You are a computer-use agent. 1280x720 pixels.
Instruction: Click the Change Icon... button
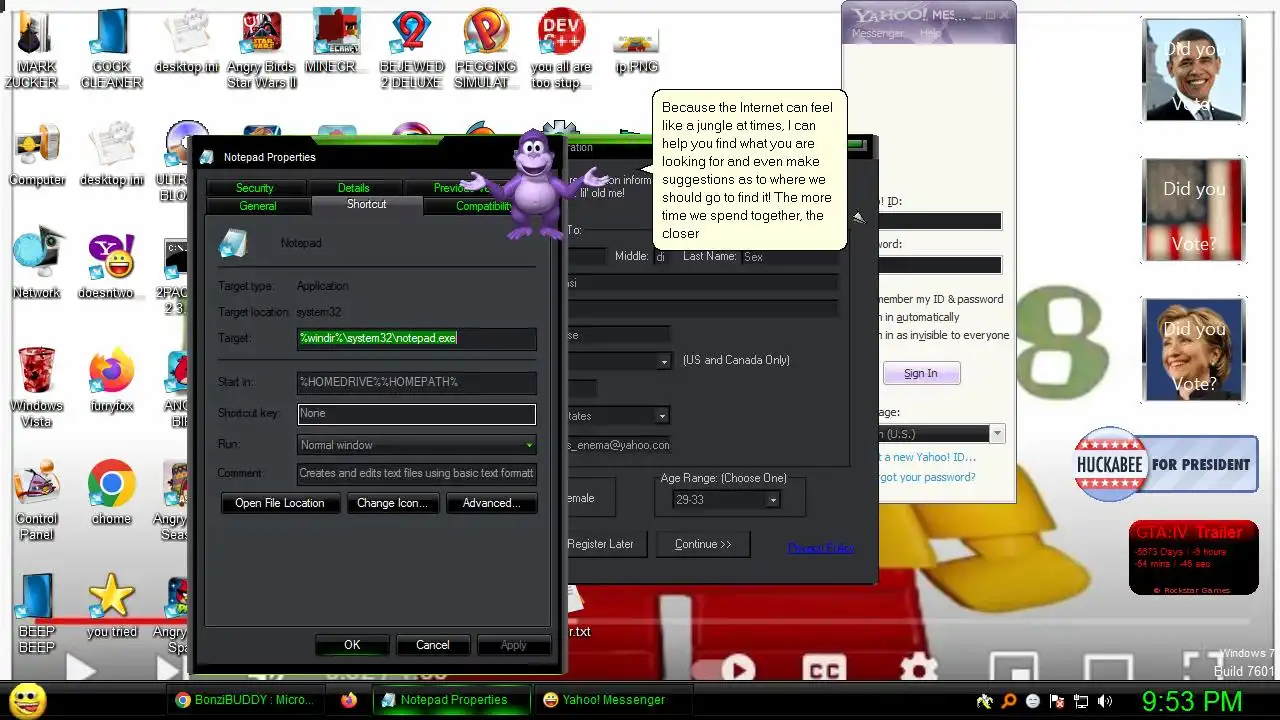(392, 503)
